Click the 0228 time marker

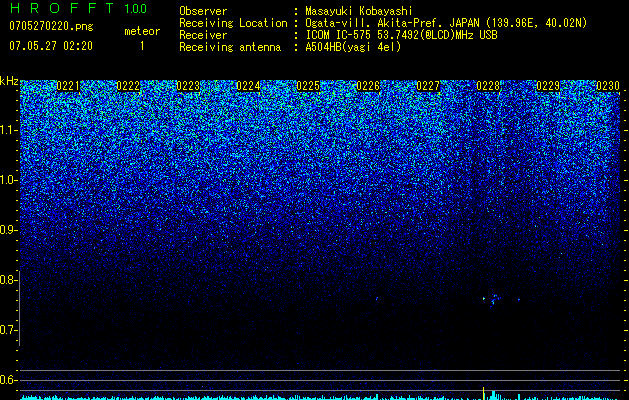tap(488, 86)
